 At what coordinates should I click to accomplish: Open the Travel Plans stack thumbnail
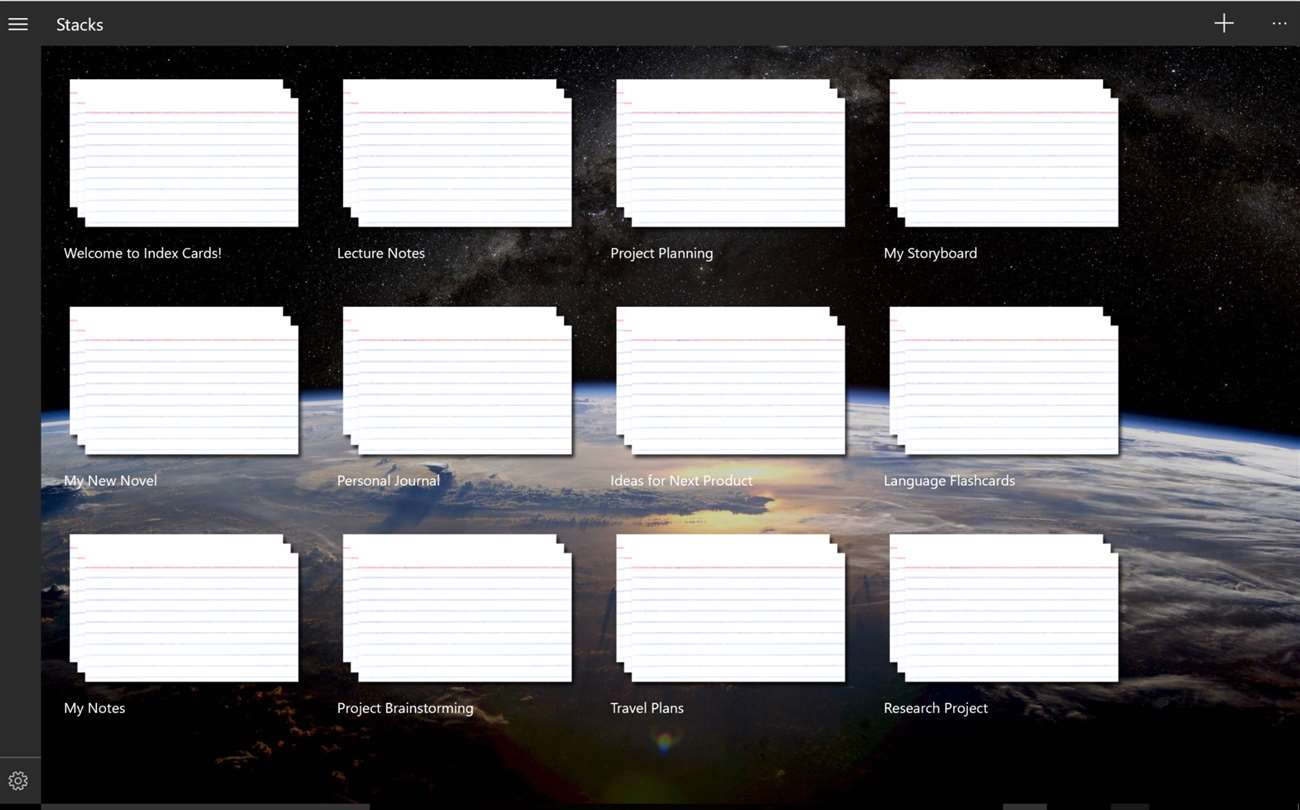point(731,608)
